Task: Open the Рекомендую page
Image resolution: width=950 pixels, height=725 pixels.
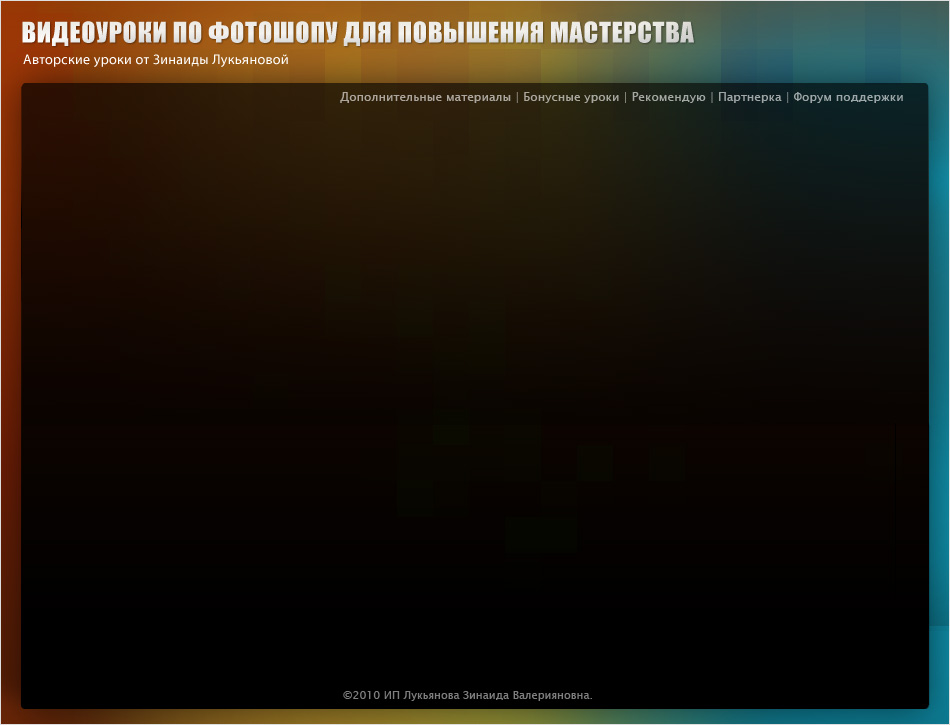Action: [668, 98]
